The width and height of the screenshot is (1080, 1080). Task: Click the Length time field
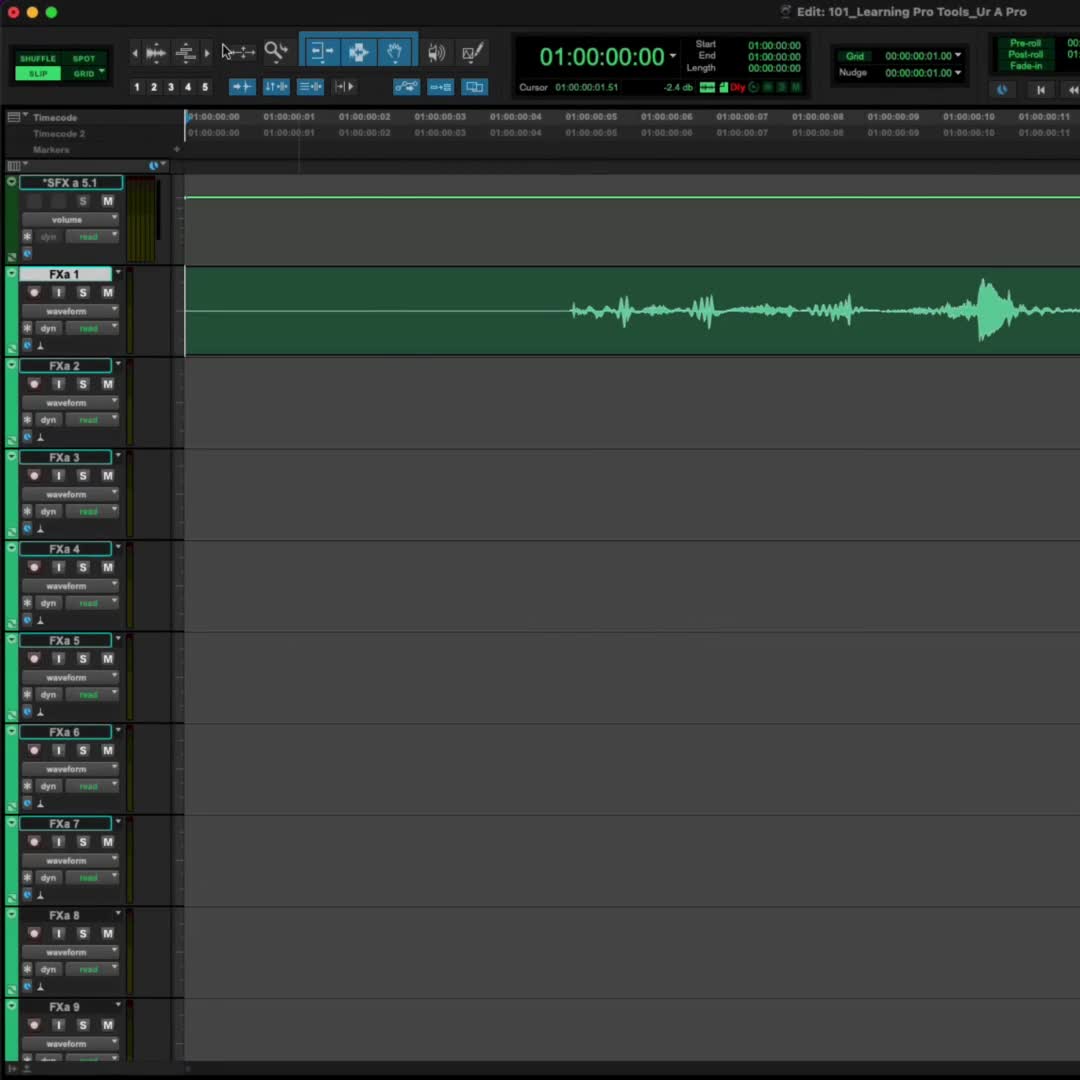774,68
